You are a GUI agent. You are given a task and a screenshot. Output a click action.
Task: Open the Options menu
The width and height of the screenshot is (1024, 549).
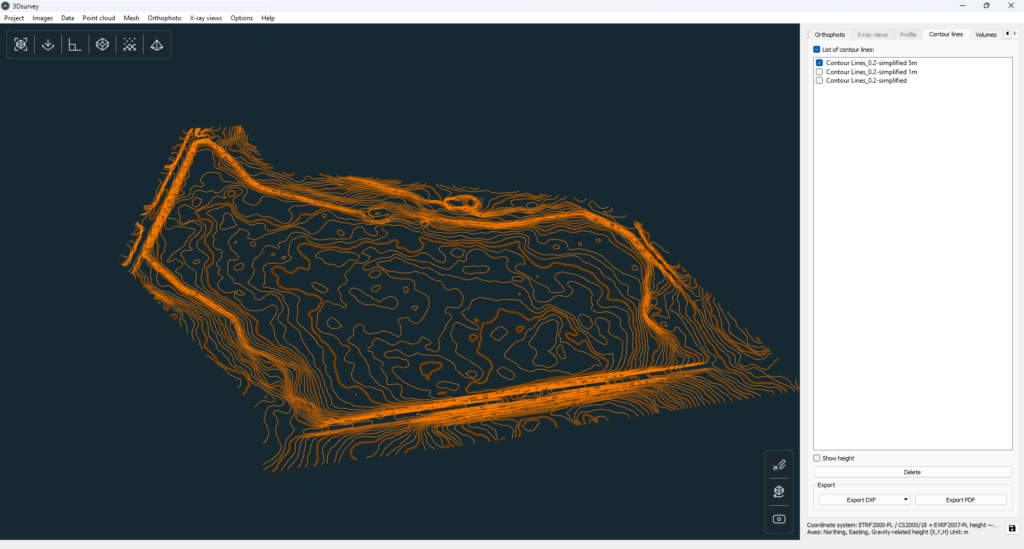click(242, 18)
